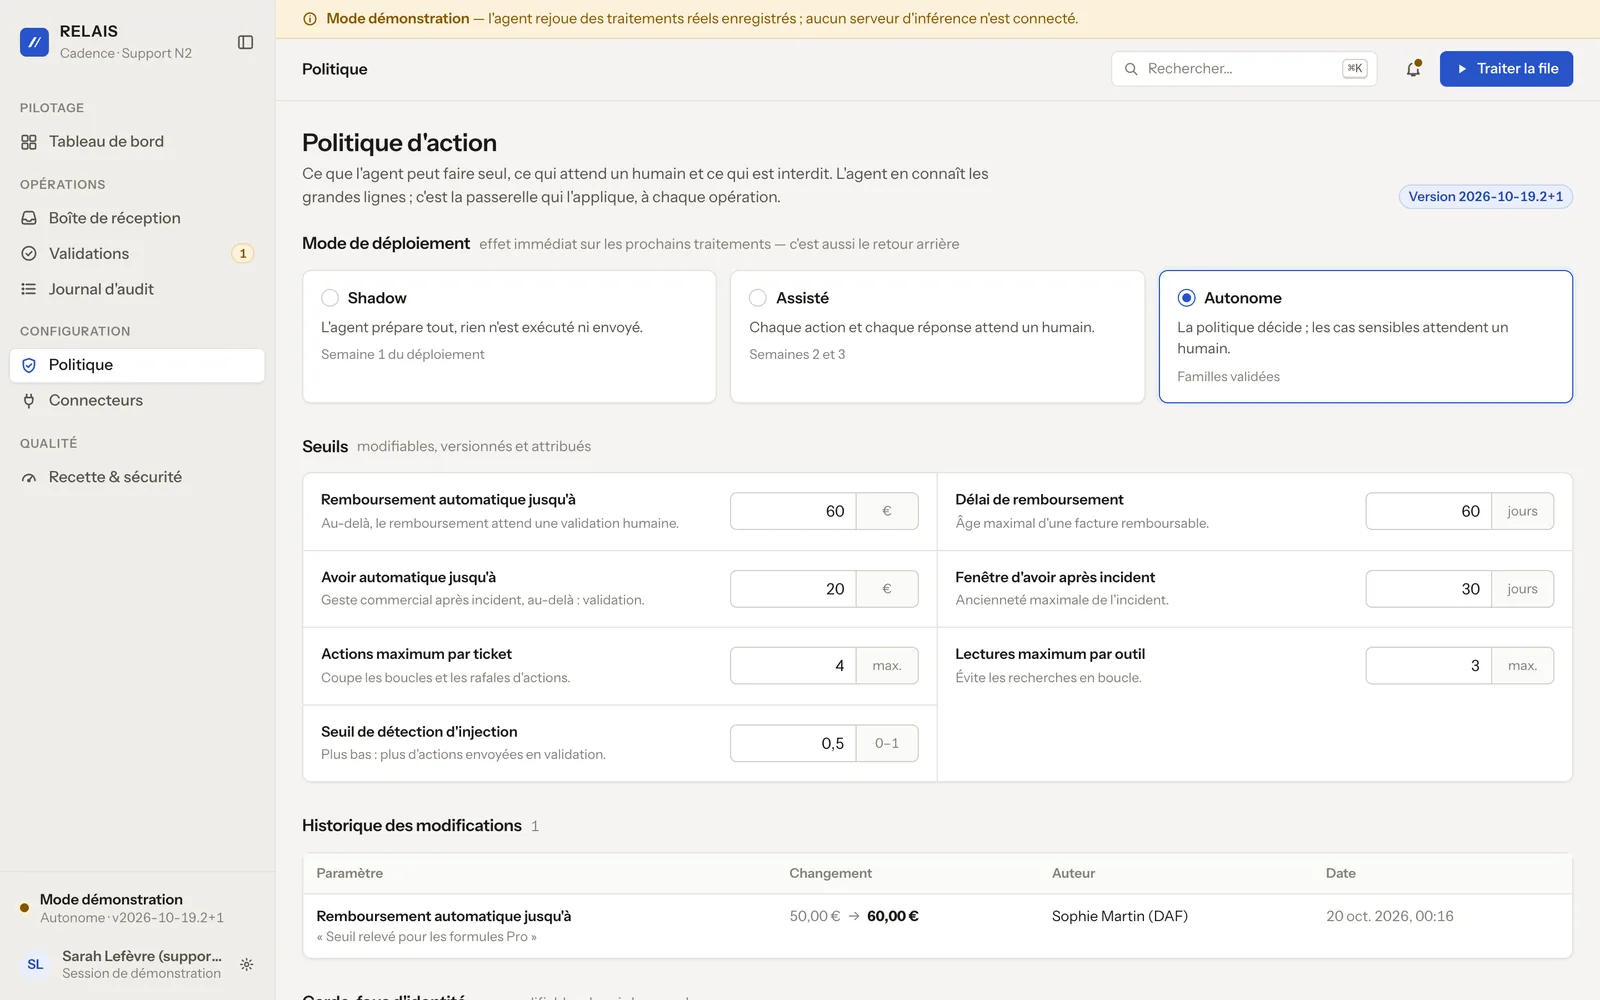The image size is (1600, 1000).
Task: Edit the Seuil de détection d'injection value
Action: (793, 743)
